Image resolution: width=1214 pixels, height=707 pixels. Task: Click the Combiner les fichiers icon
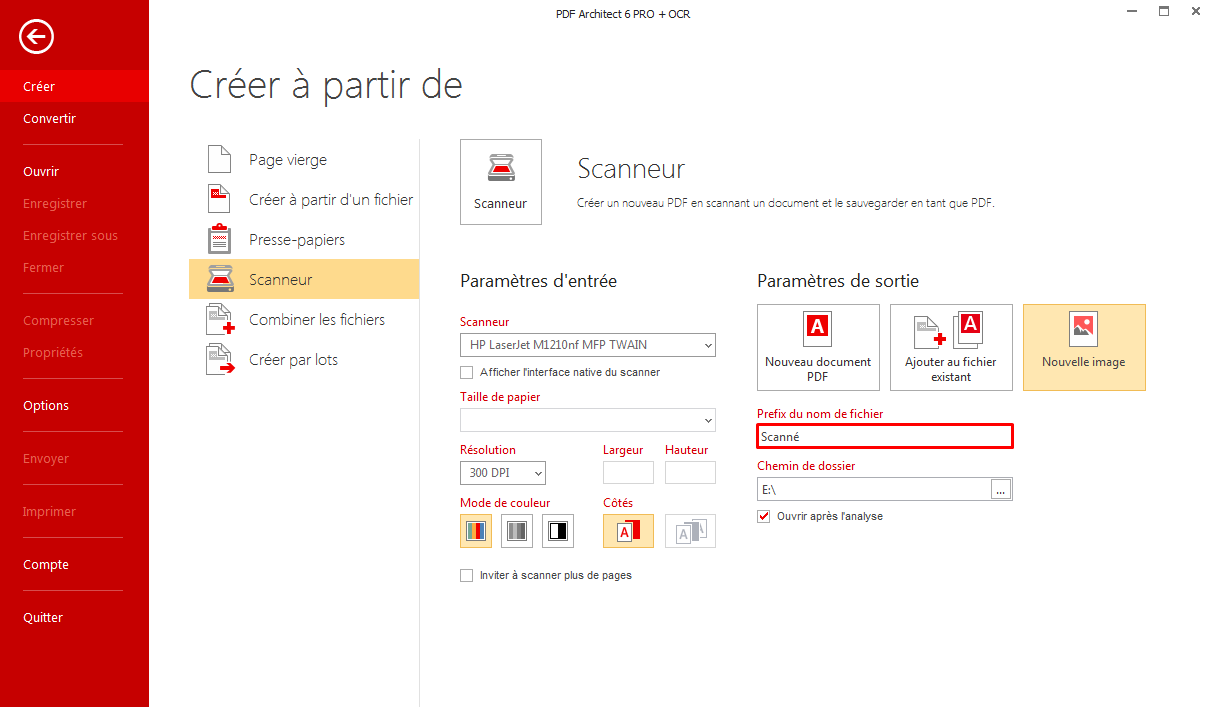220,320
